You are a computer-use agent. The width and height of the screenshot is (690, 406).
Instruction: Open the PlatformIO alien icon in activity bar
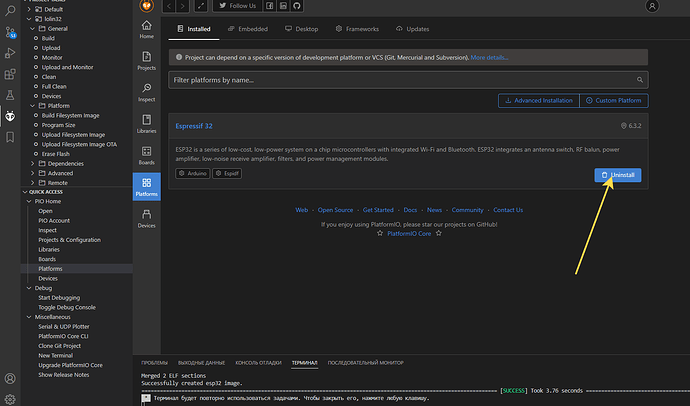10,116
